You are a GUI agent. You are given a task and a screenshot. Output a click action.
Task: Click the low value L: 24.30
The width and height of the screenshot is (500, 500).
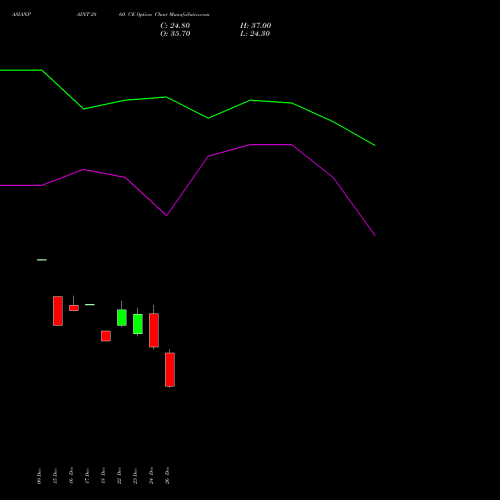coord(255,34)
